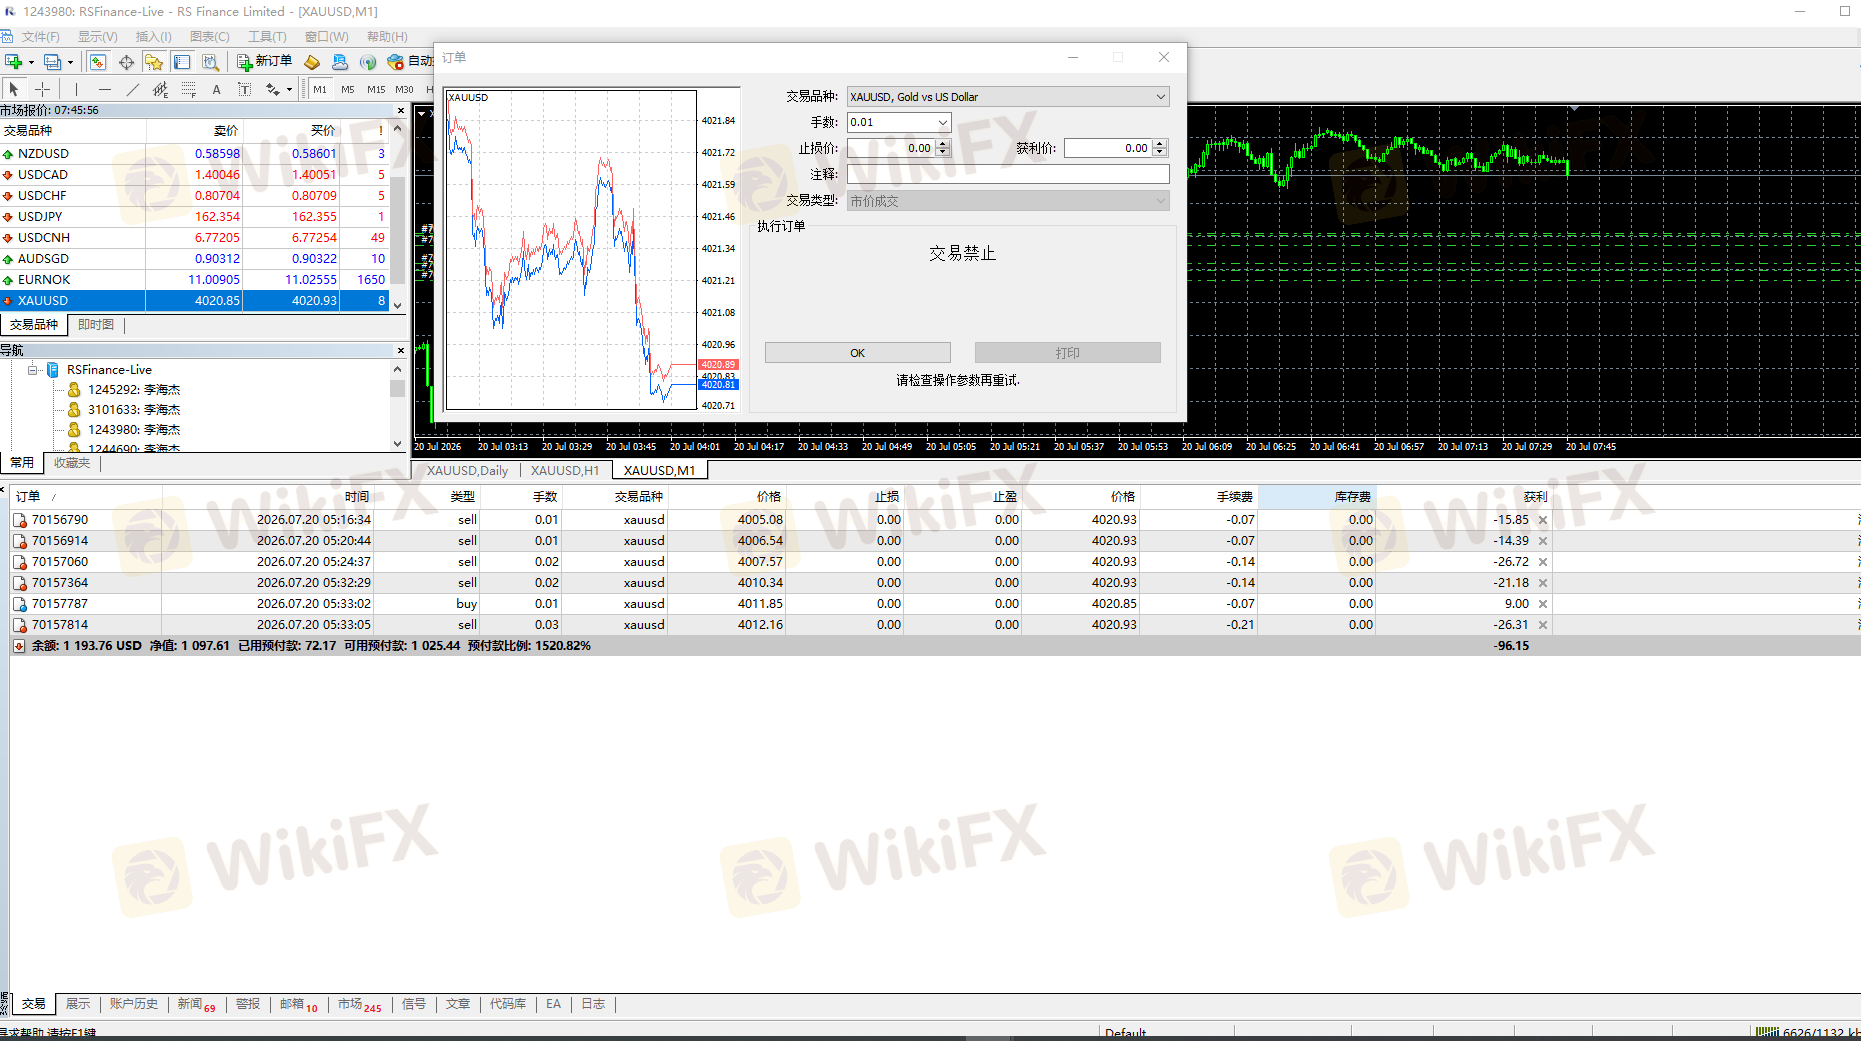Image resolution: width=1861 pixels, height=1041 pixels.
Task: Click the 注释 comment input field
Action: [1008, 174]
